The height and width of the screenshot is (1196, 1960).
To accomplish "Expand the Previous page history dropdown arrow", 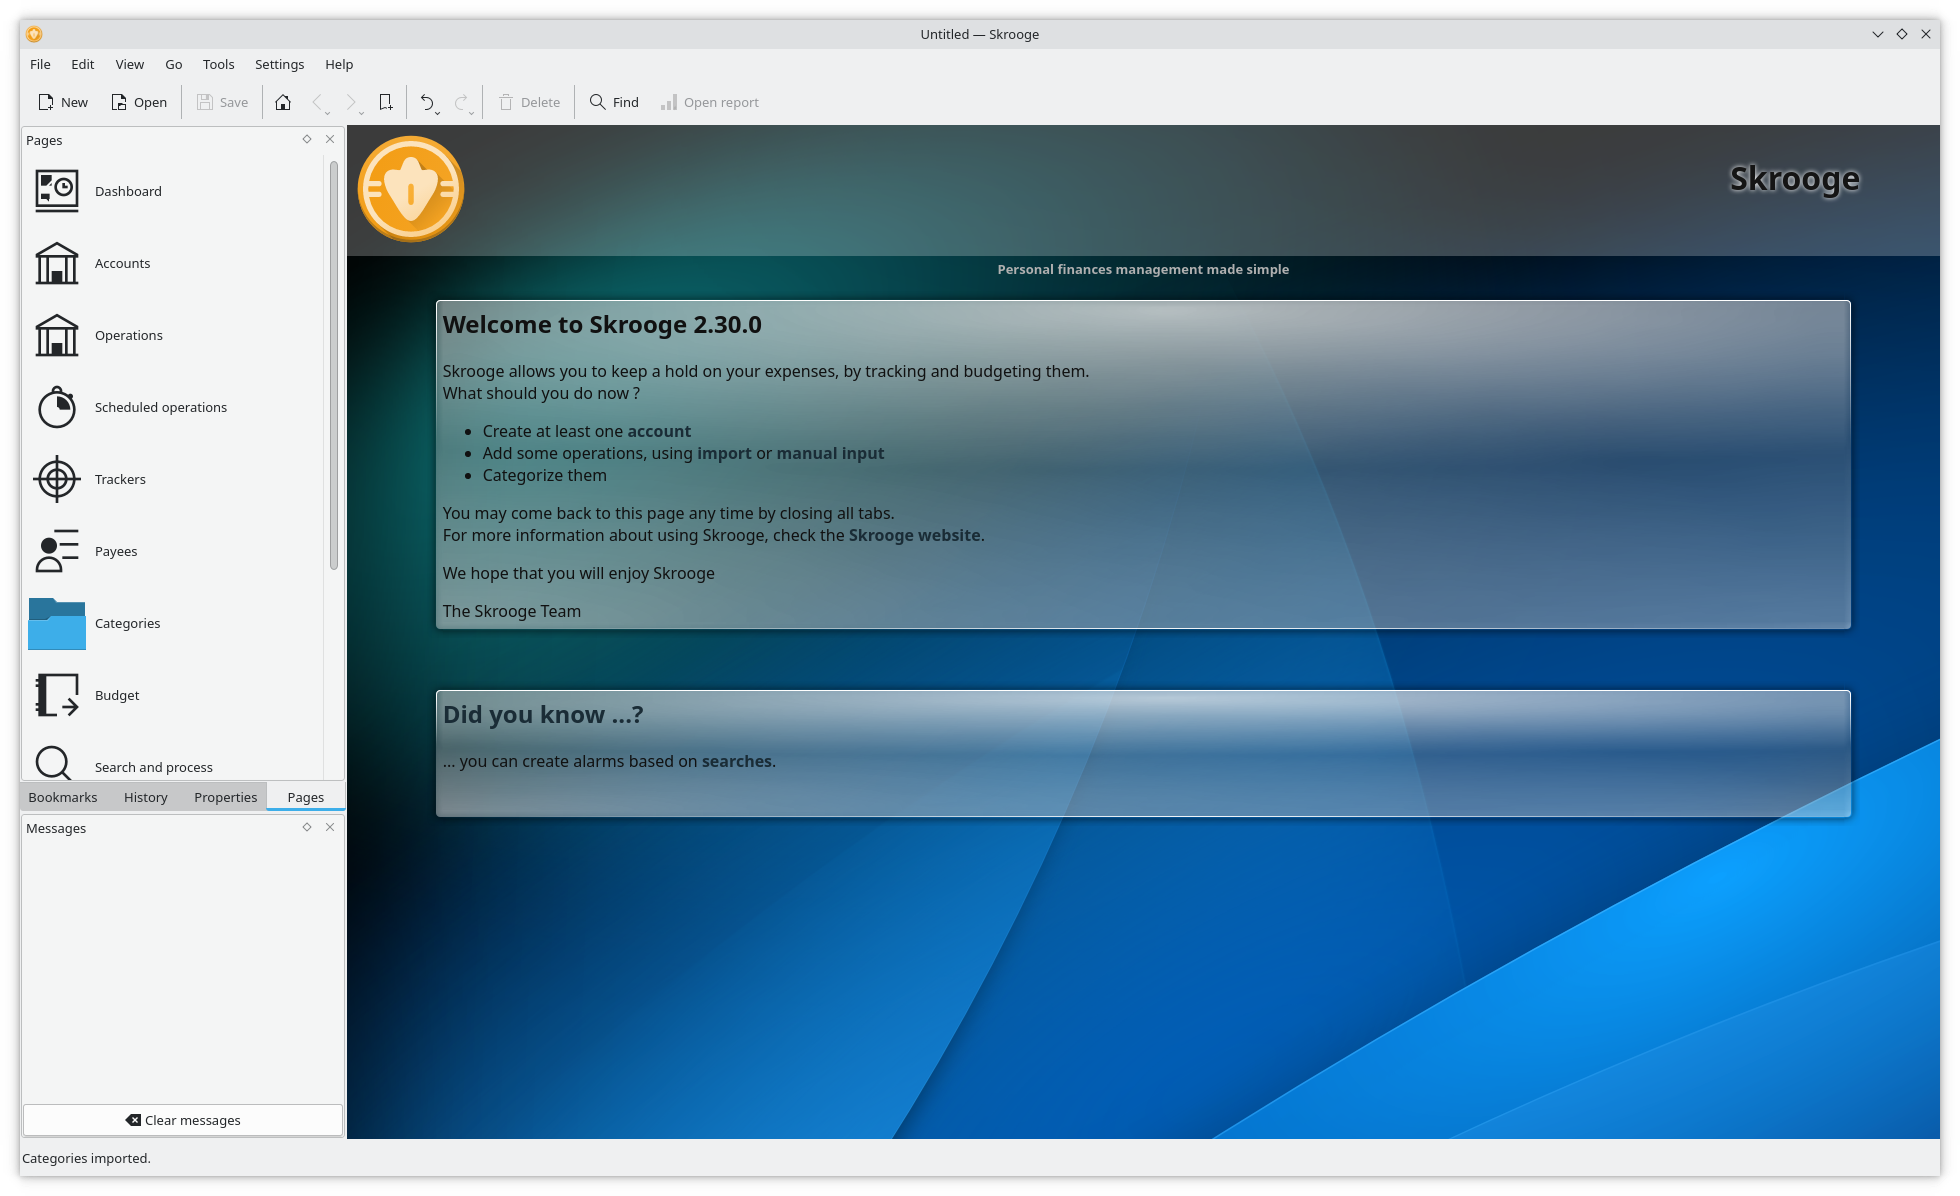I will point(328,113).
